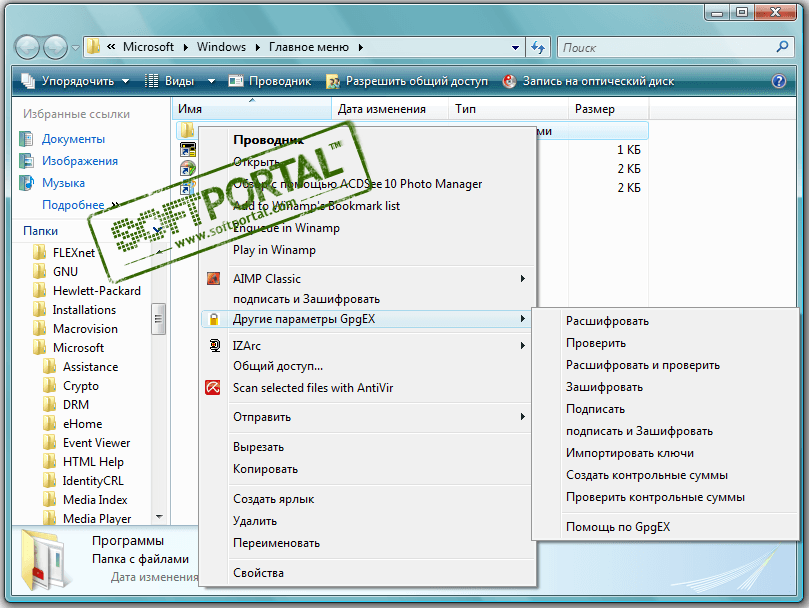
Task: Open address bar history dropdown
Action: click(x=515, y=47)
